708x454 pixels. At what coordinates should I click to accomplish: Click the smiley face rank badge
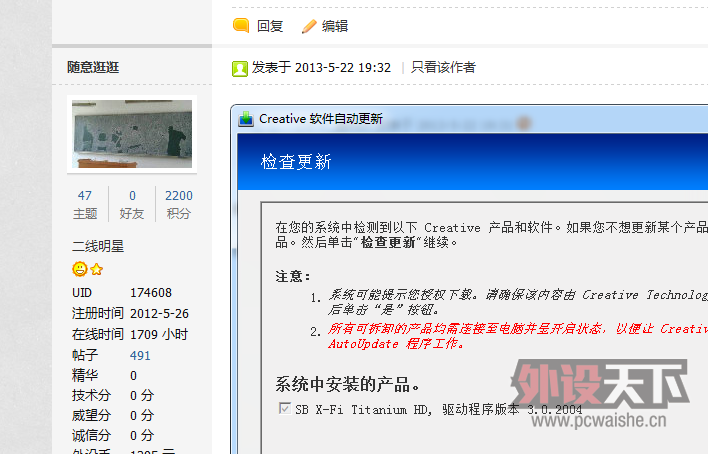coord(80,269)
